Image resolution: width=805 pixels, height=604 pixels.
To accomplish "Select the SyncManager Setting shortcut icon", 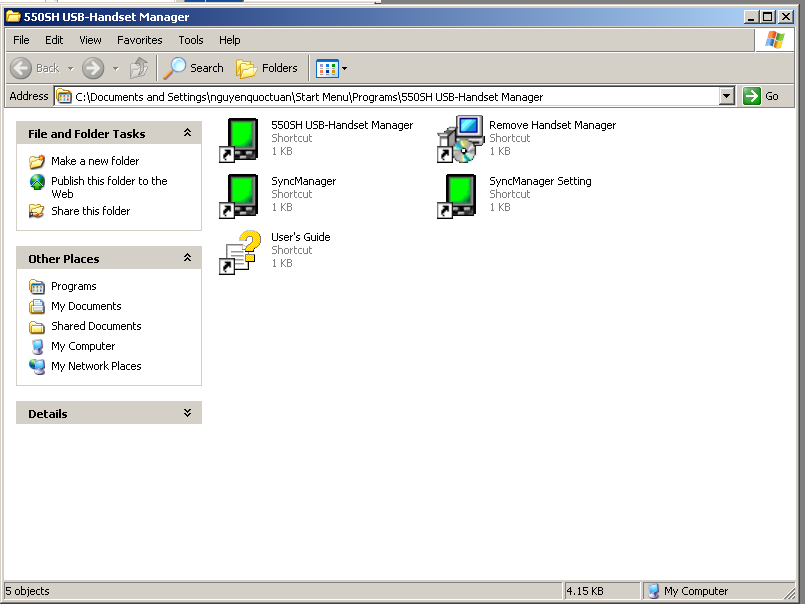I will tap(456, 196).
